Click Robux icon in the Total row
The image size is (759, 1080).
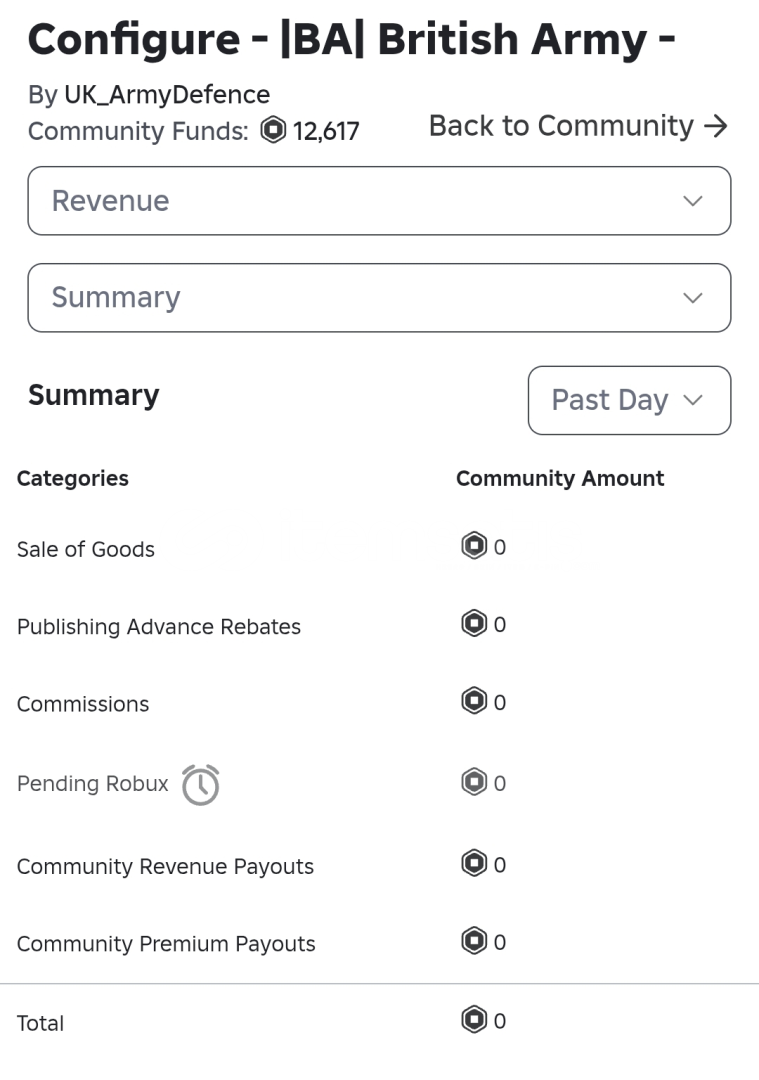click(473, 1020)
